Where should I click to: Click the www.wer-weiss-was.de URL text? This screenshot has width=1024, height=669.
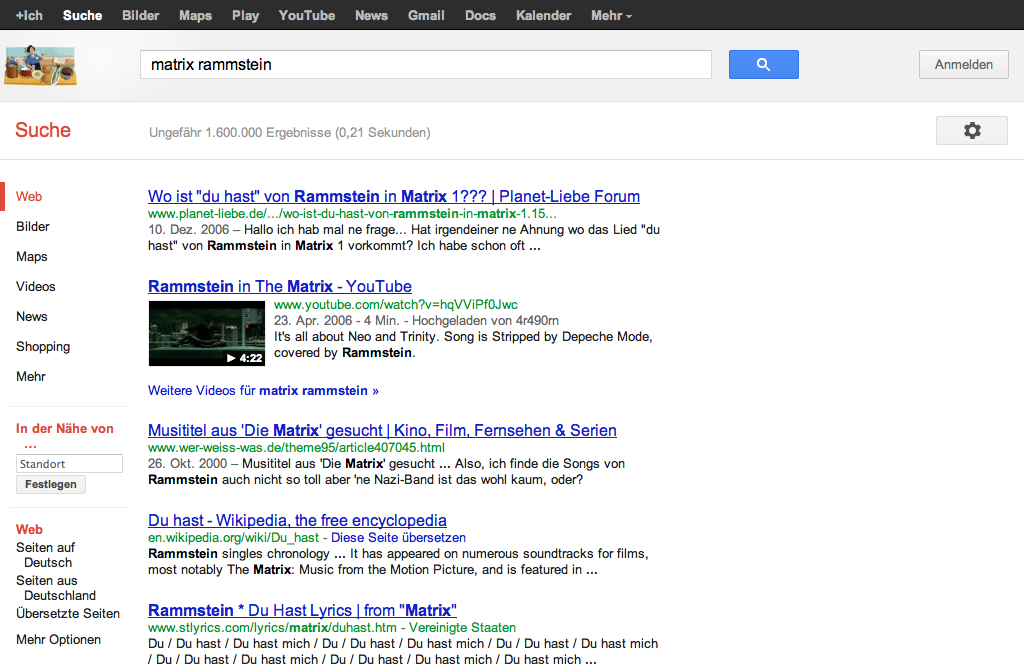pyautogui.click(x=296, y=448)
